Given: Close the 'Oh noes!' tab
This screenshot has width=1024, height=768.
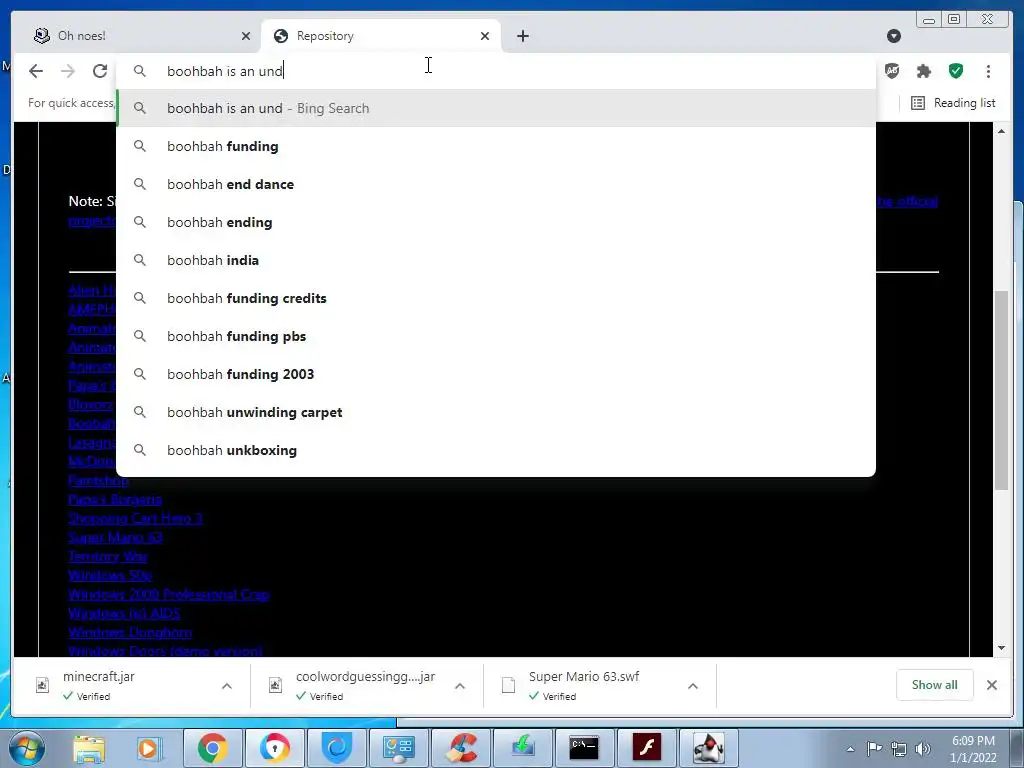Looking at the screenshot, I should pos(246,36).
